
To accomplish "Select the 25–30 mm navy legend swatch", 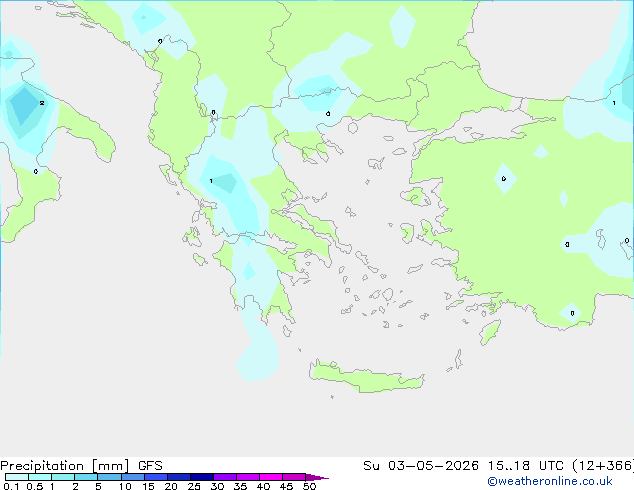I will point(201,477).
